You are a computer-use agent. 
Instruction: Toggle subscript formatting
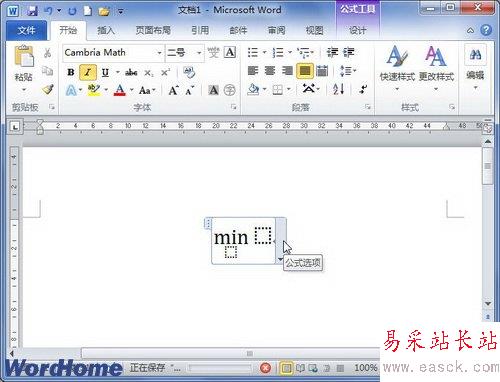coord(149,73)
